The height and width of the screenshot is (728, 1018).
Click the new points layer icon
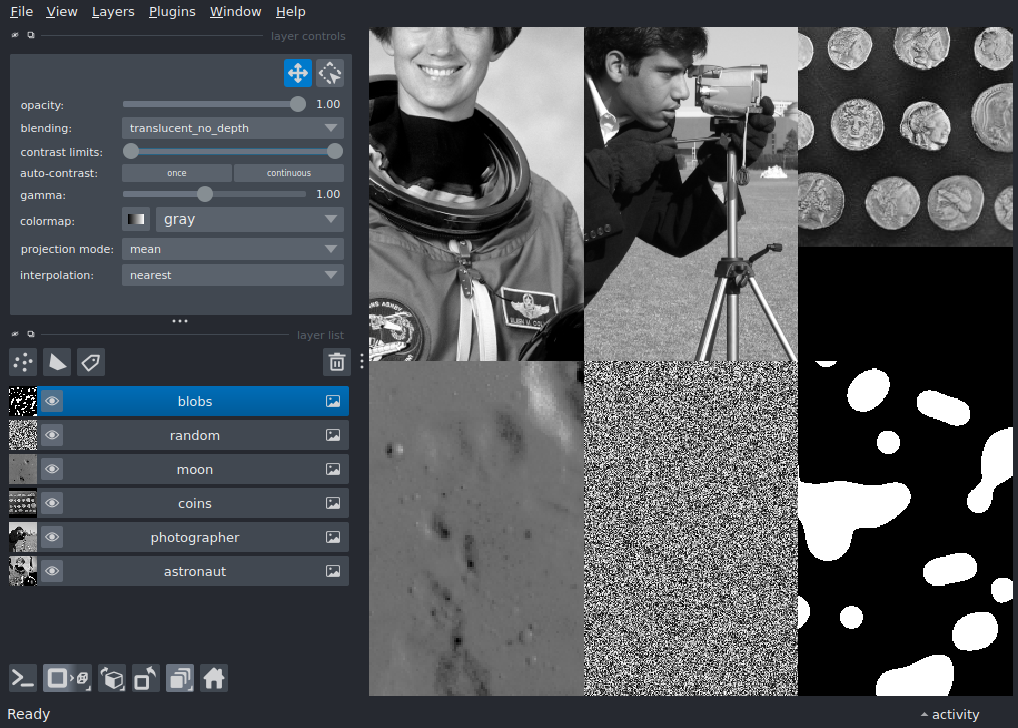[x=23, y=362]
